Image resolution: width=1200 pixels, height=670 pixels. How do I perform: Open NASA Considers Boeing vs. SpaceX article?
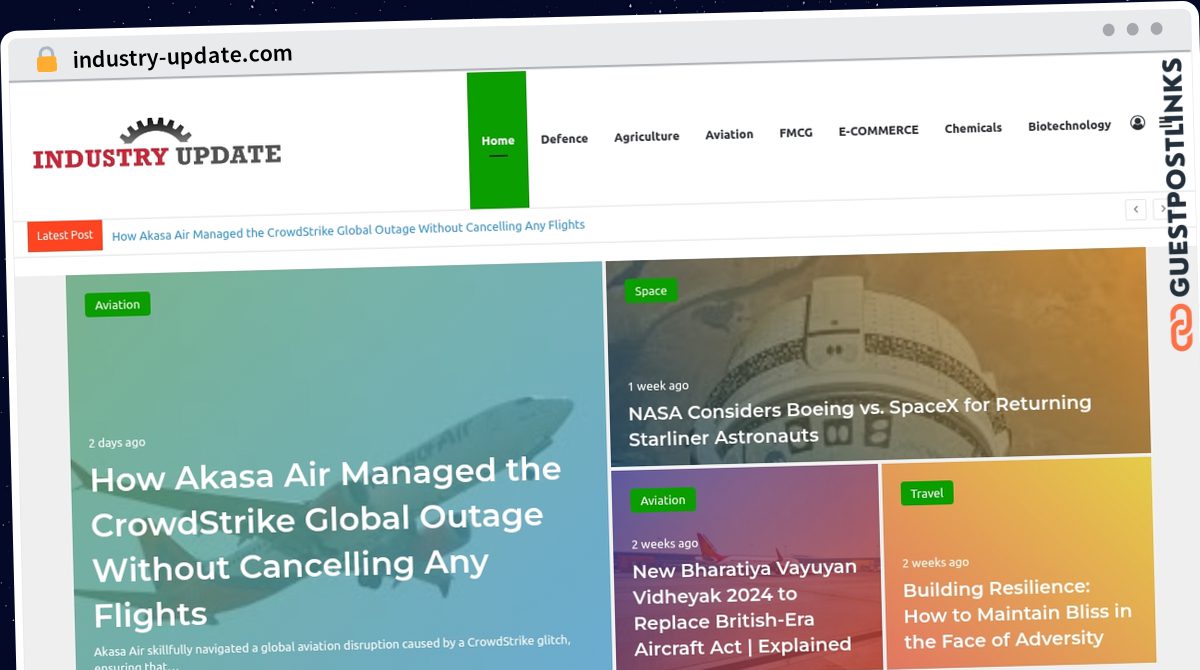pyautogui.click(x=860, y=420)
